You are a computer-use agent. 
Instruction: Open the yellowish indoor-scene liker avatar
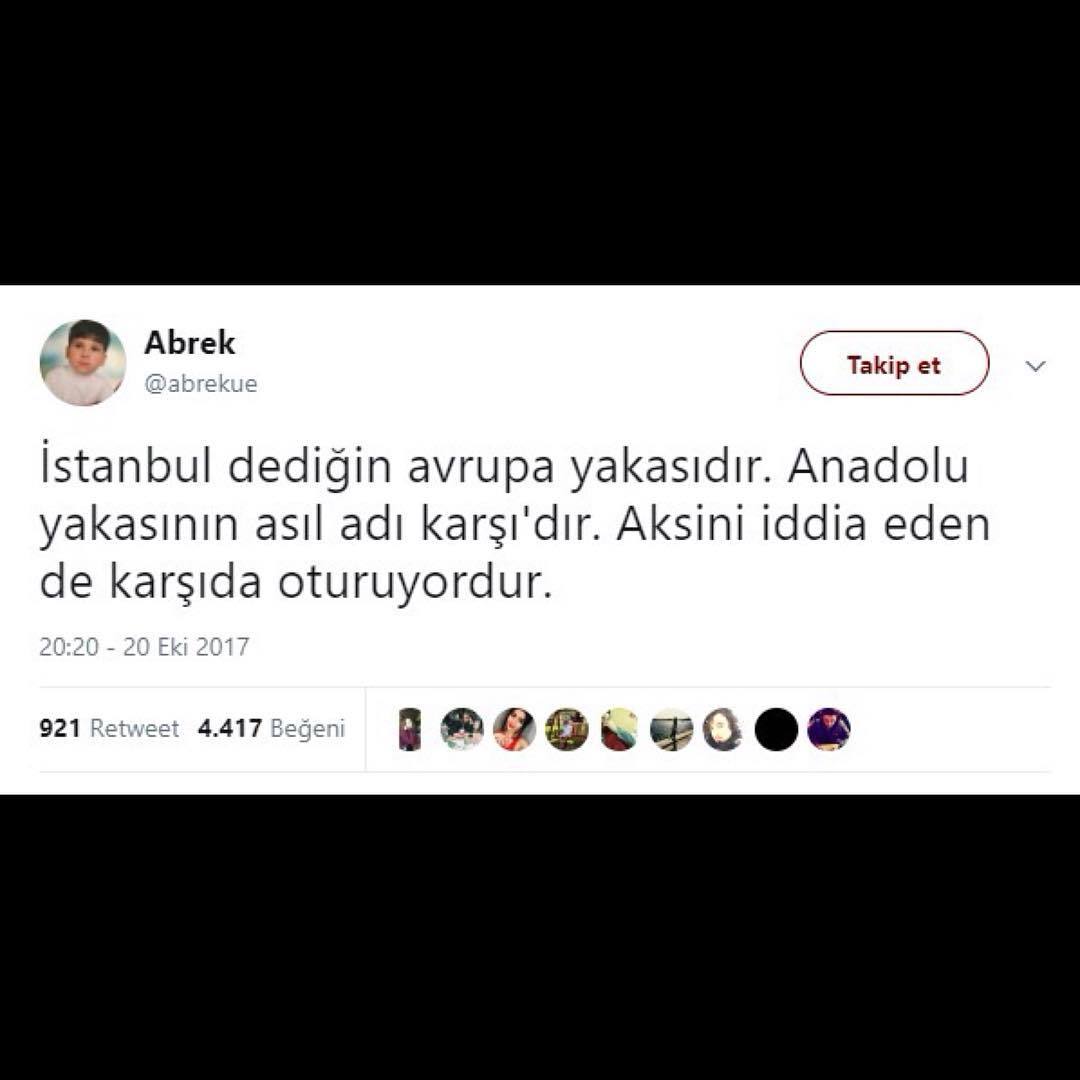[567, 729]
